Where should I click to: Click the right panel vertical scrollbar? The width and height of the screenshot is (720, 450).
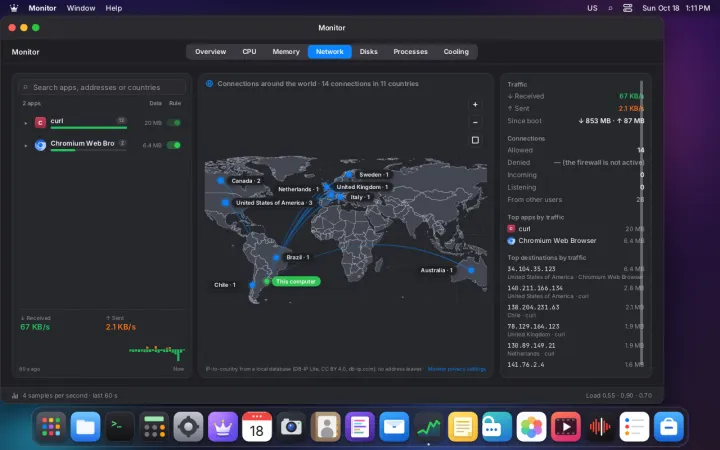641,223
